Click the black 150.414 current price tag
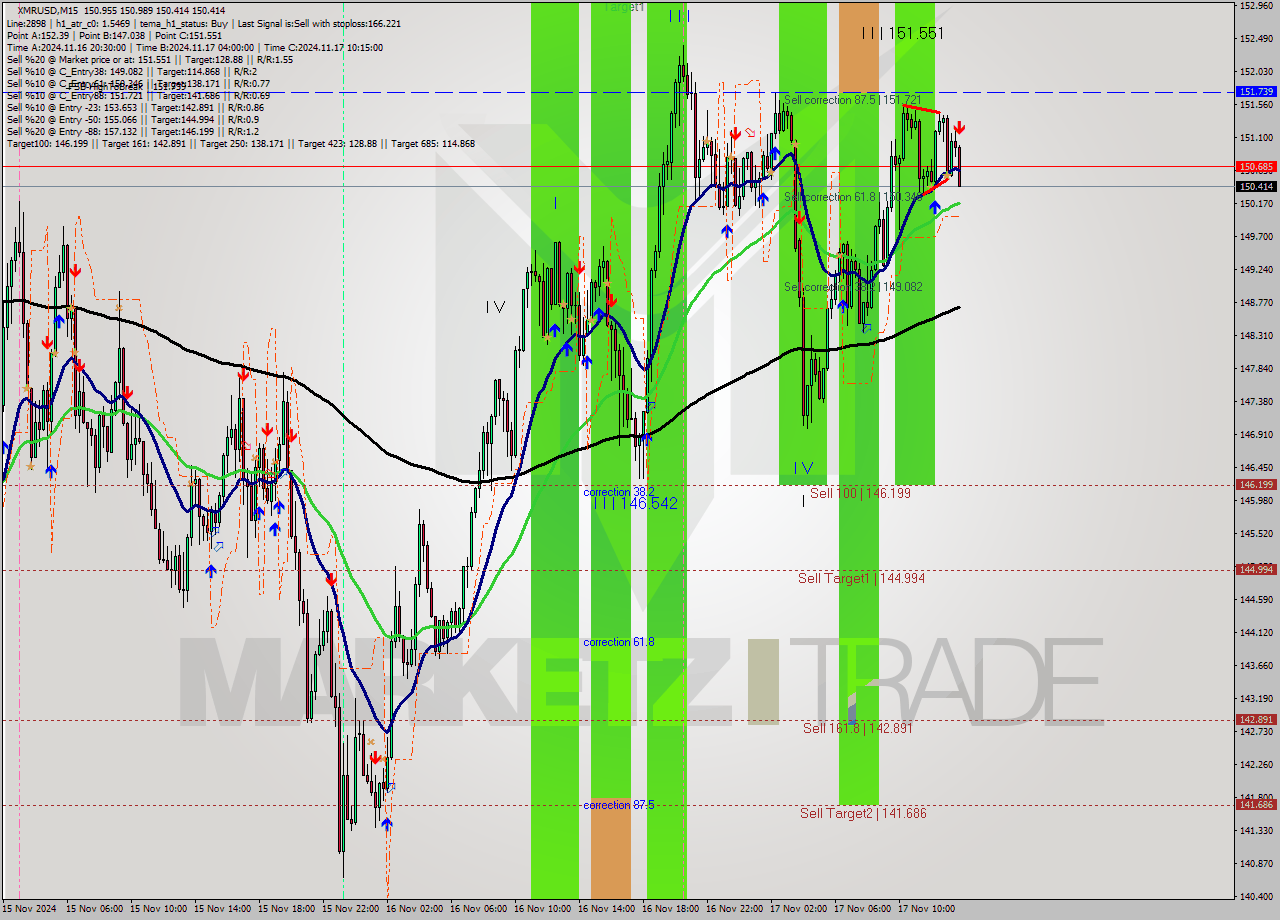This screenshot has height=920, width=1280. (1256, 186)
